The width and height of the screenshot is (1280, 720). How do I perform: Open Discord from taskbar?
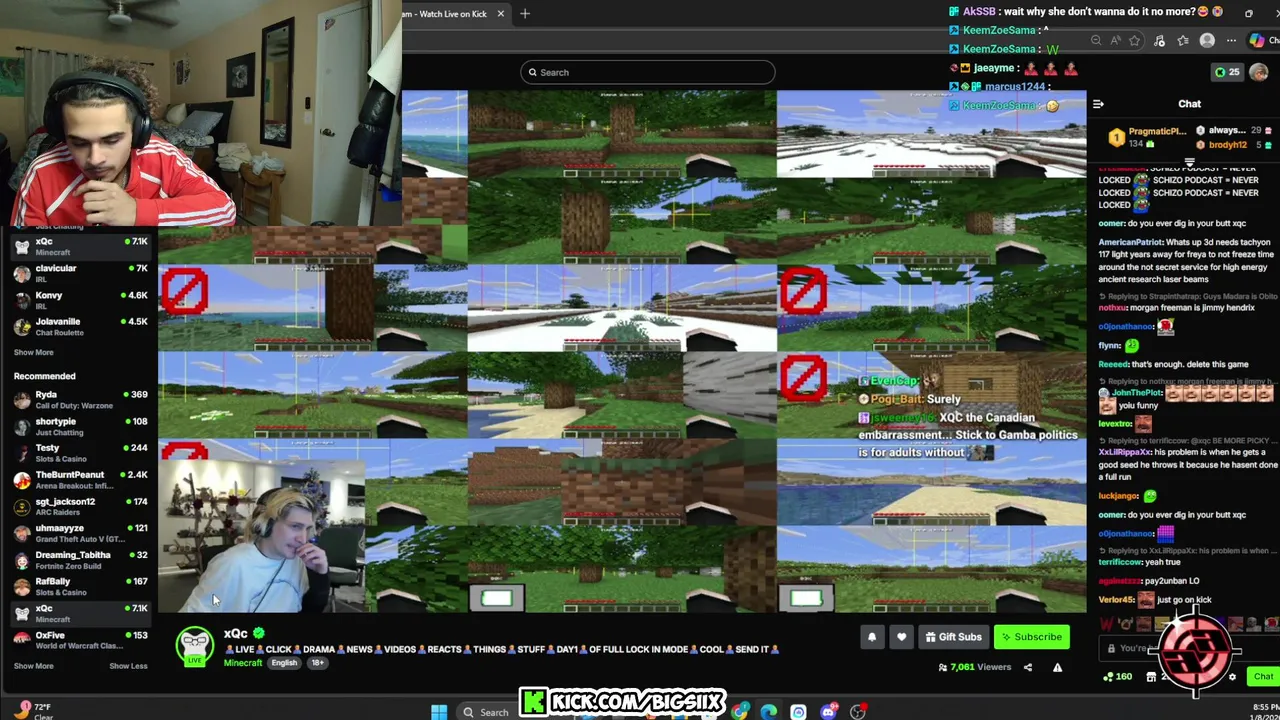click(x=828, y=712)
